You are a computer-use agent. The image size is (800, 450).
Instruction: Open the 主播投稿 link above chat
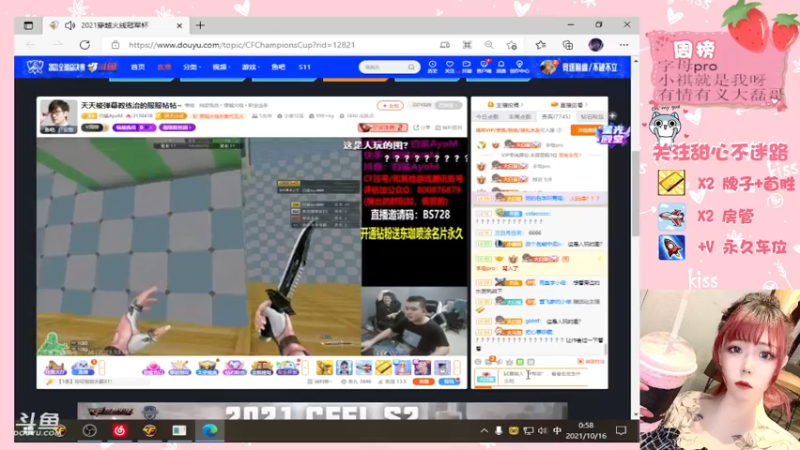(x=503, y=105)
